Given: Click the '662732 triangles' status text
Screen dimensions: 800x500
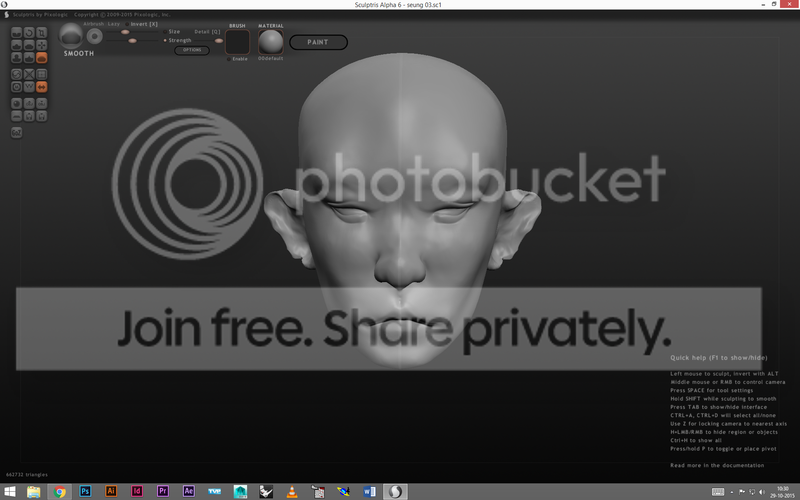Looking at the screenshot, I should pyautogui.click(x=27, y=474).
